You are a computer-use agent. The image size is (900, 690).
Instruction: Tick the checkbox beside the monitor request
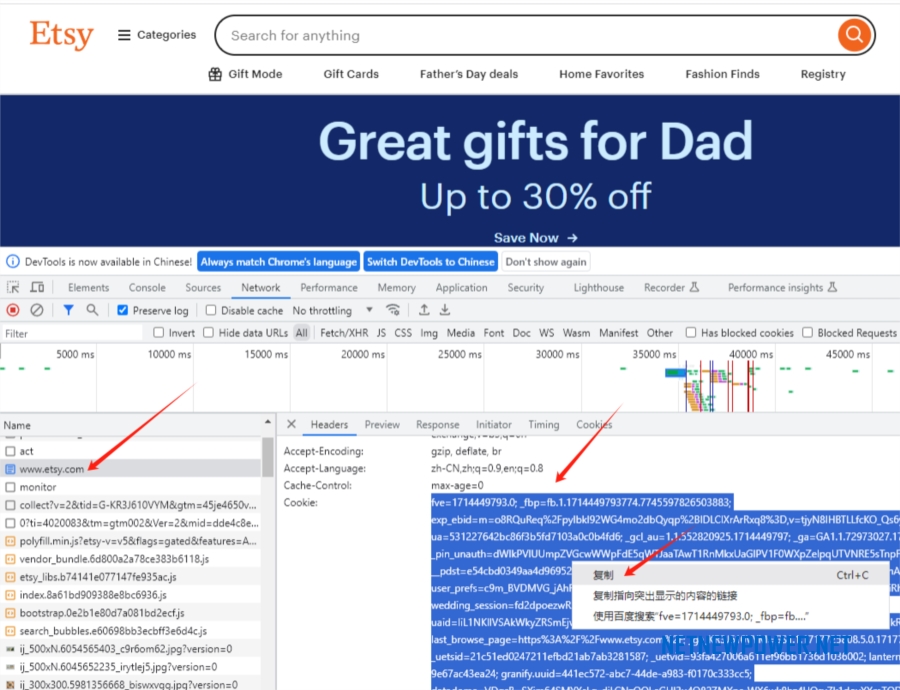tap(10, 487)
